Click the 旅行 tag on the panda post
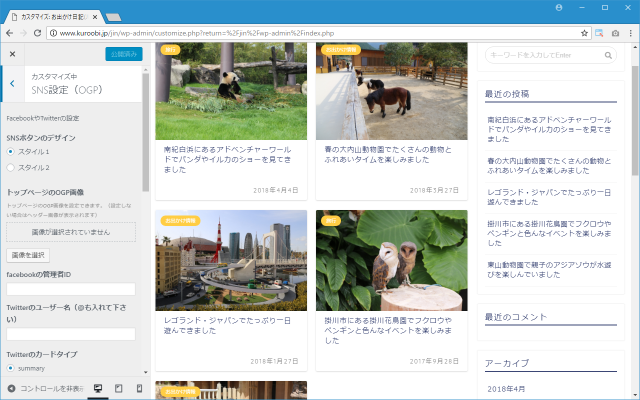 [x=170, y=49]
